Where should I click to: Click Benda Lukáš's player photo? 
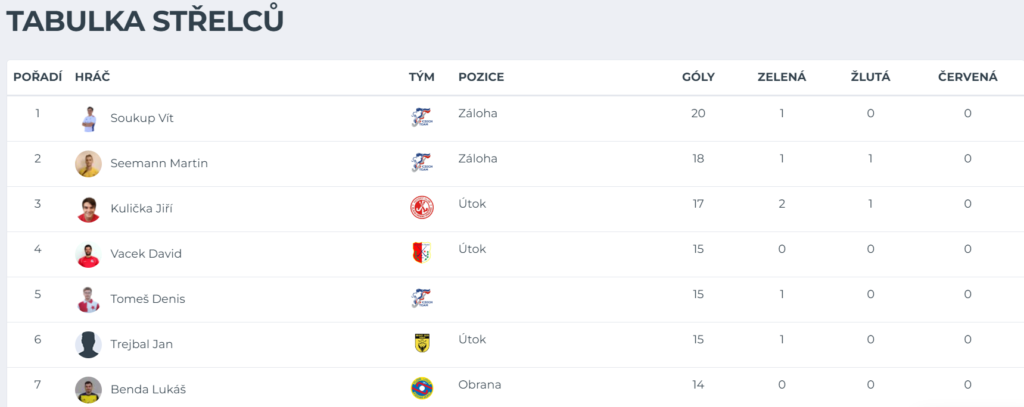[x=88, y=389]
